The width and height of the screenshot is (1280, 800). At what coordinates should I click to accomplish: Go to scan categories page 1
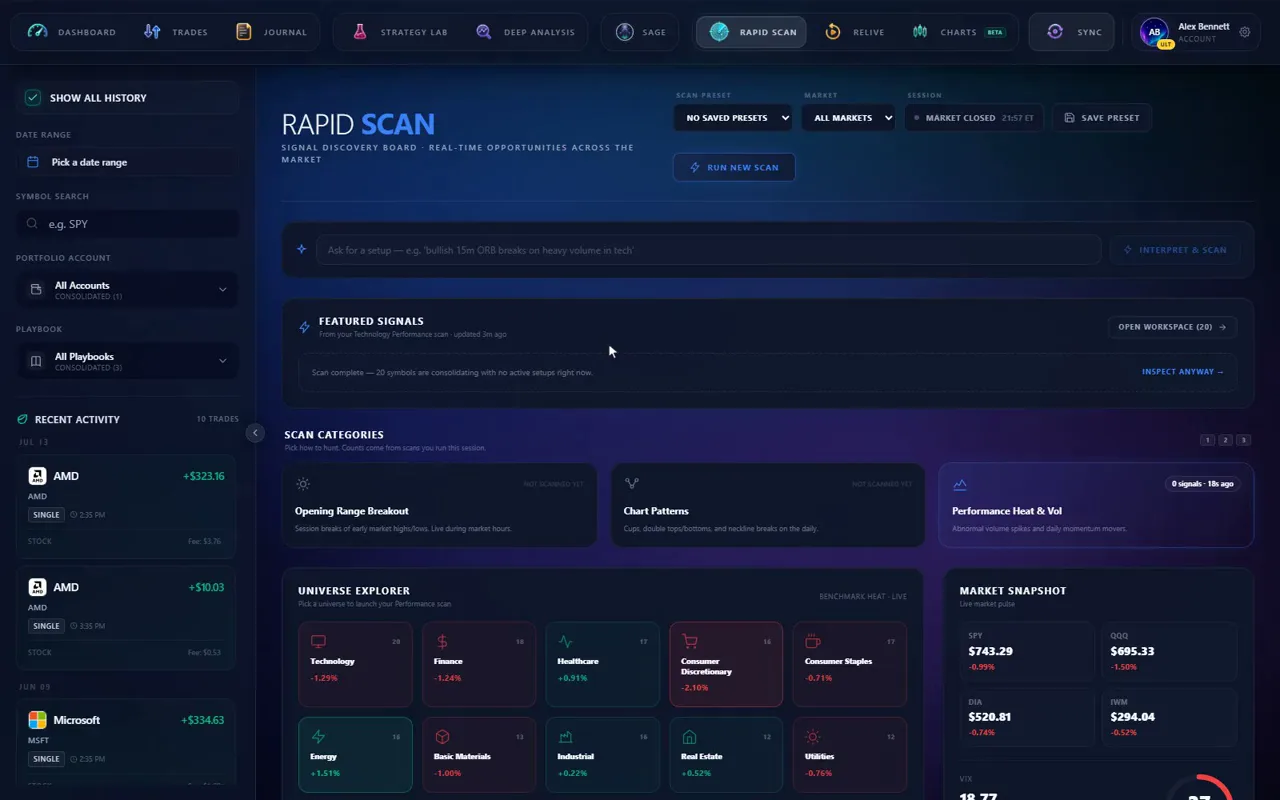[1208, 440]
